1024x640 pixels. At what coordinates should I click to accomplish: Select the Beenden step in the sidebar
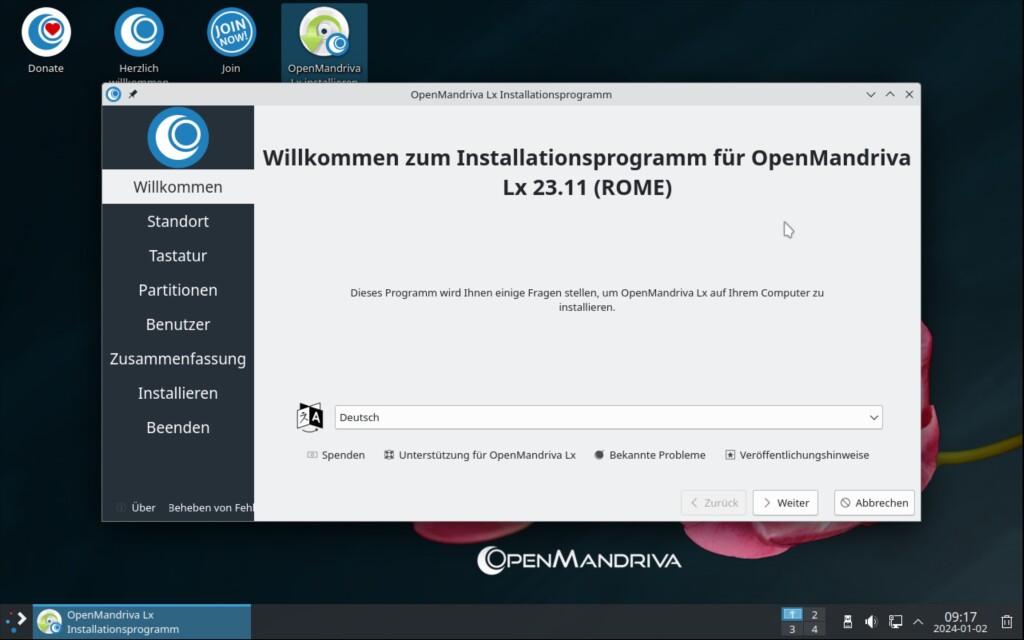pyautogui.click(x=178, y=428)
